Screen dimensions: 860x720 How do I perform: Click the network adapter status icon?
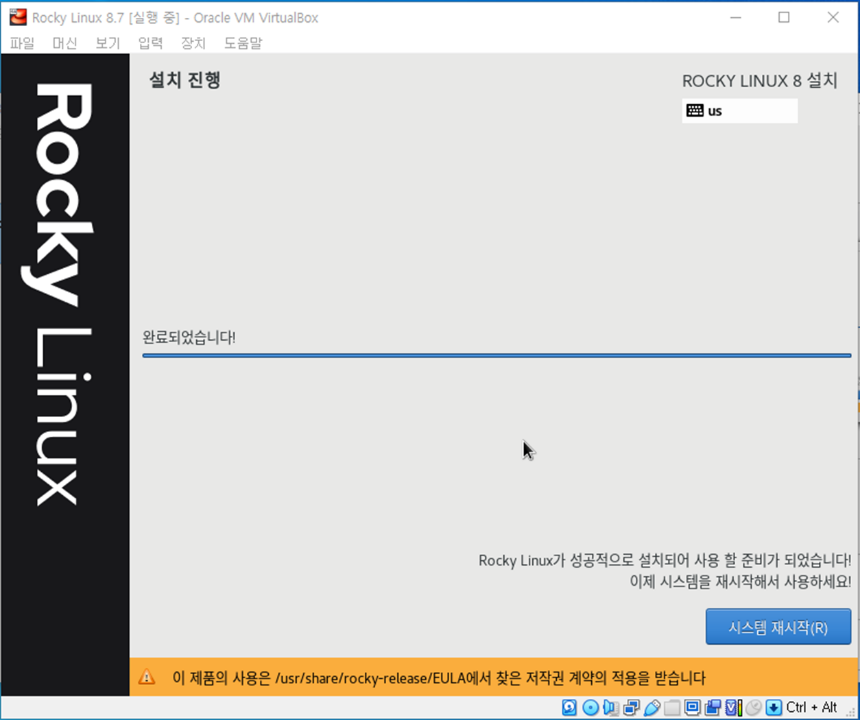coord(631,707)
